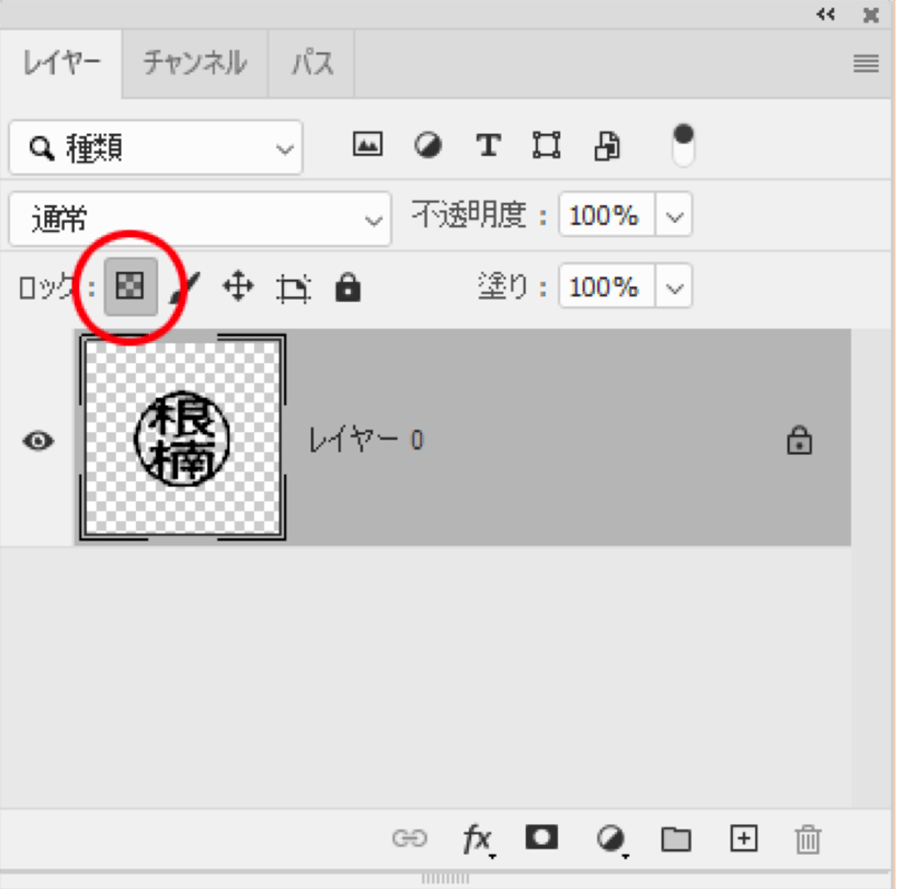Delete layer with trash icon
The height and width of the screenshot is (889, 900).
point(808,840)
